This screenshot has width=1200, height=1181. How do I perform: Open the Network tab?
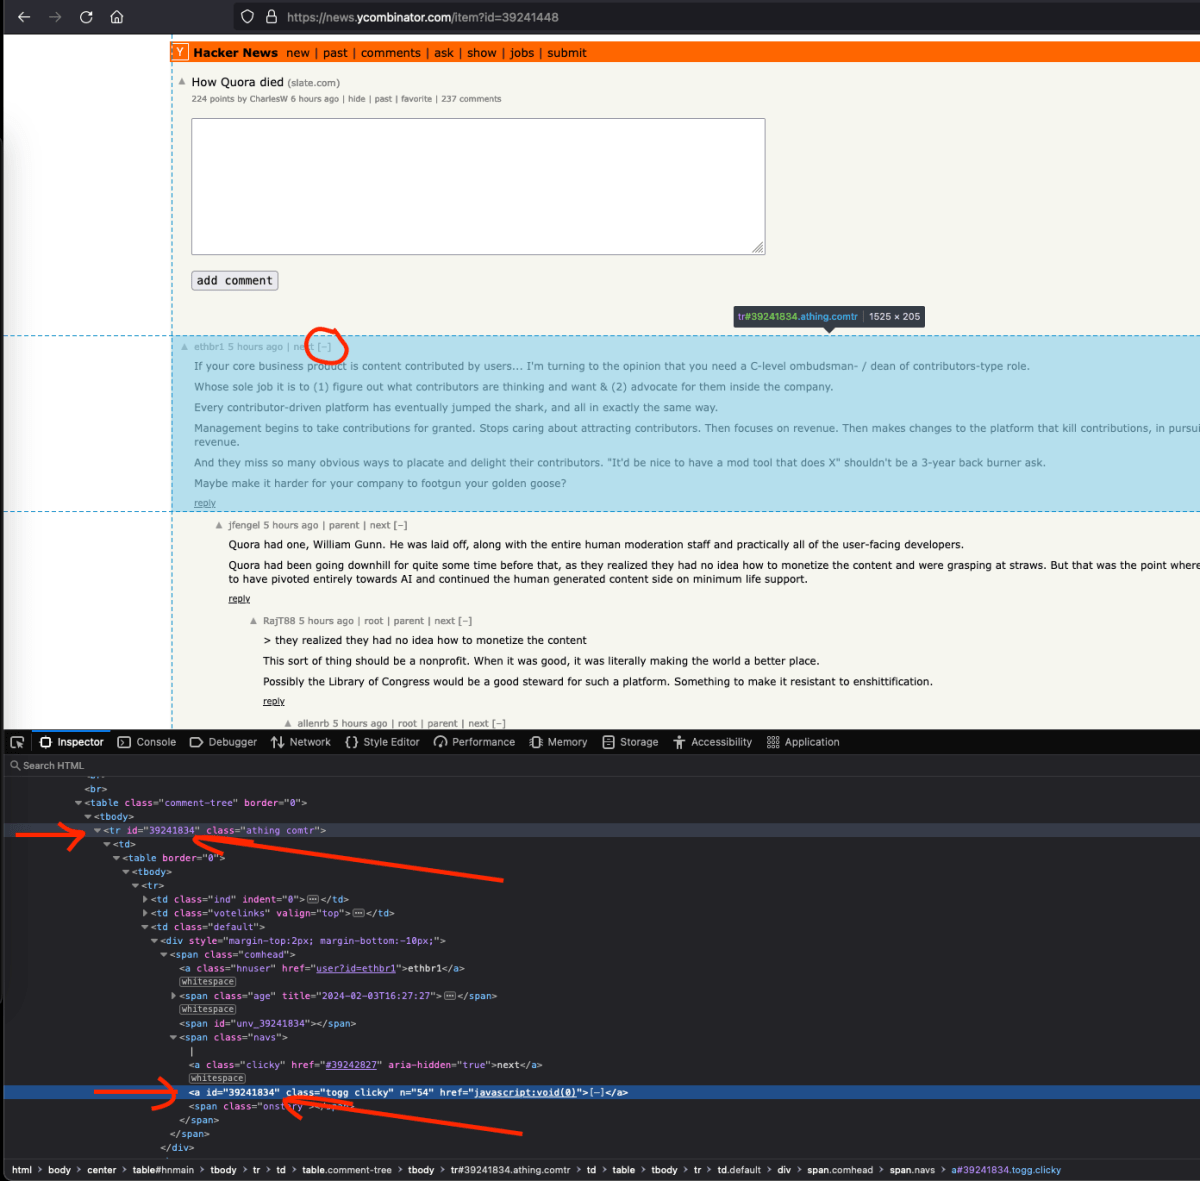click(x=300, y=742)
